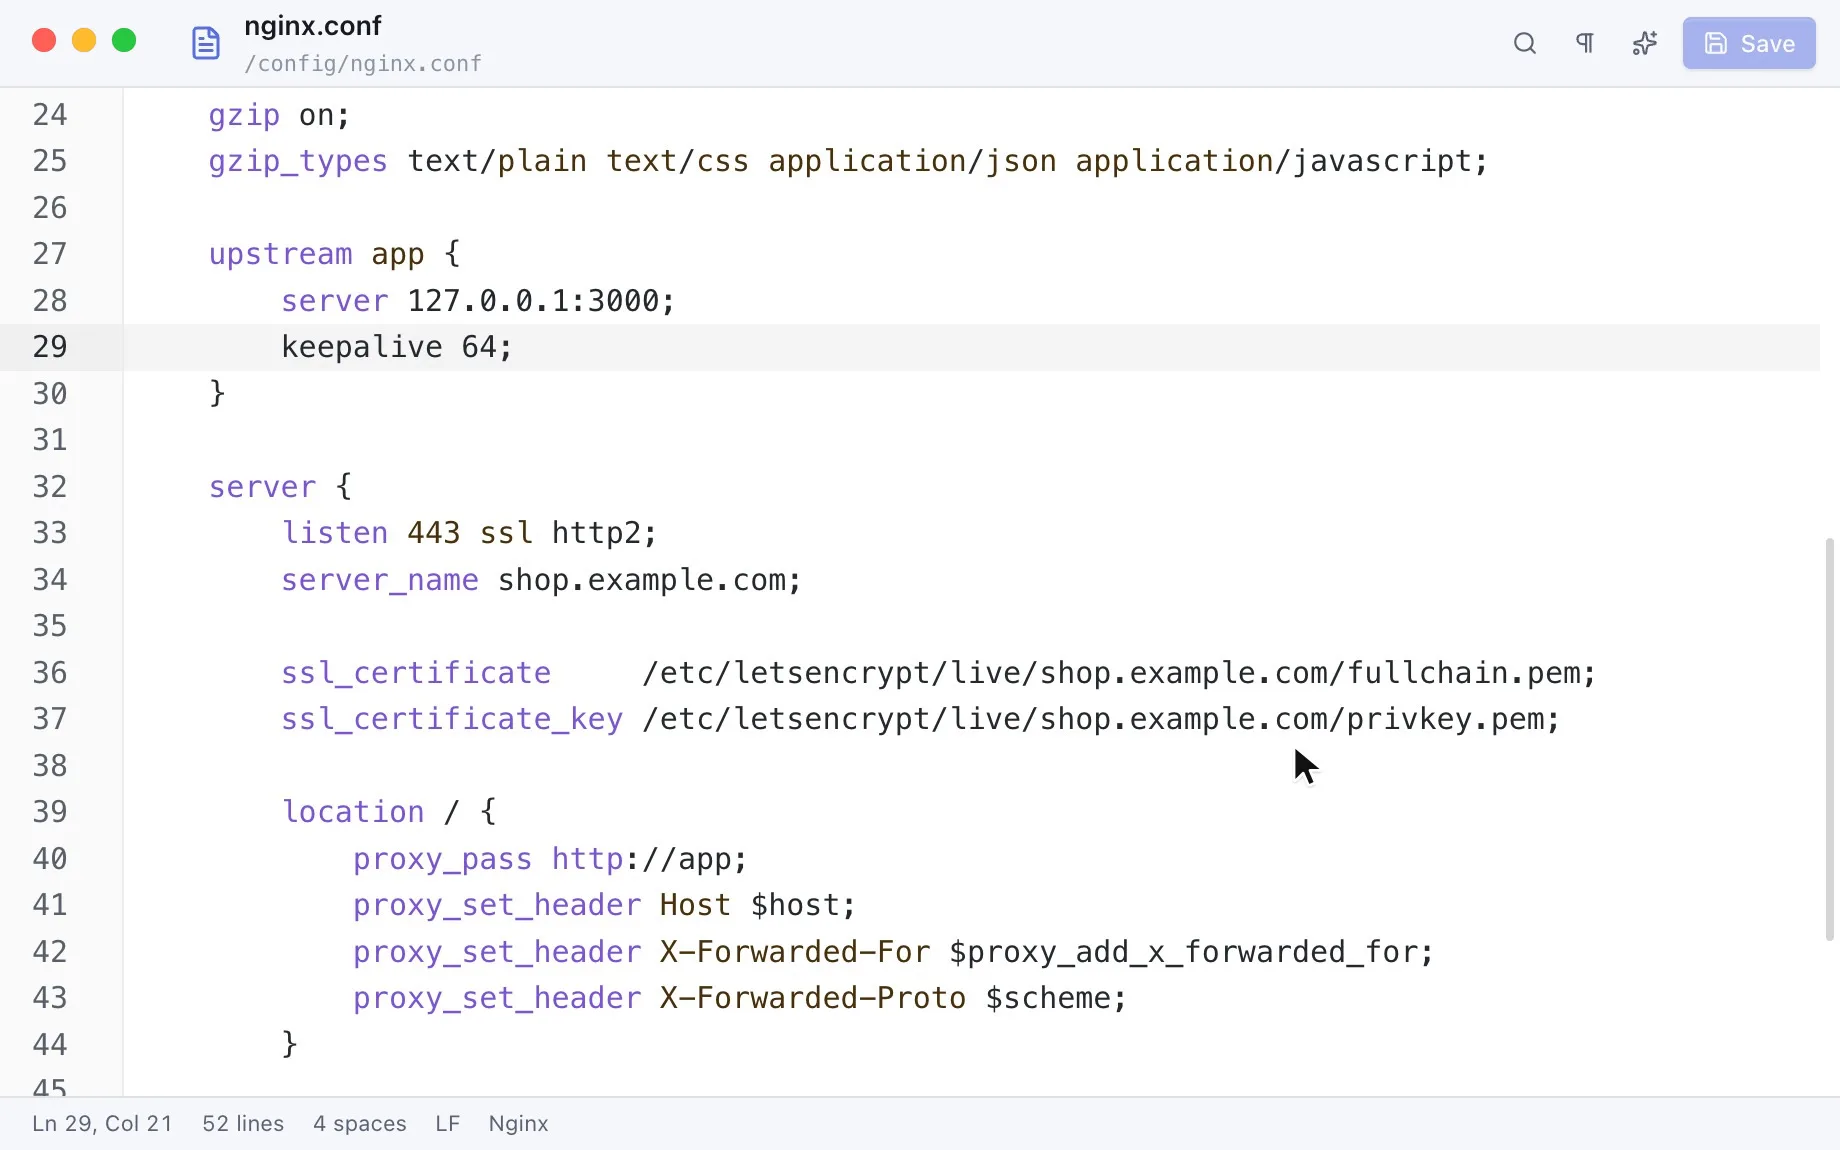Click 'shop.example.com;' after server_name
The image size is (1840, 1150).
pos(650,580)
